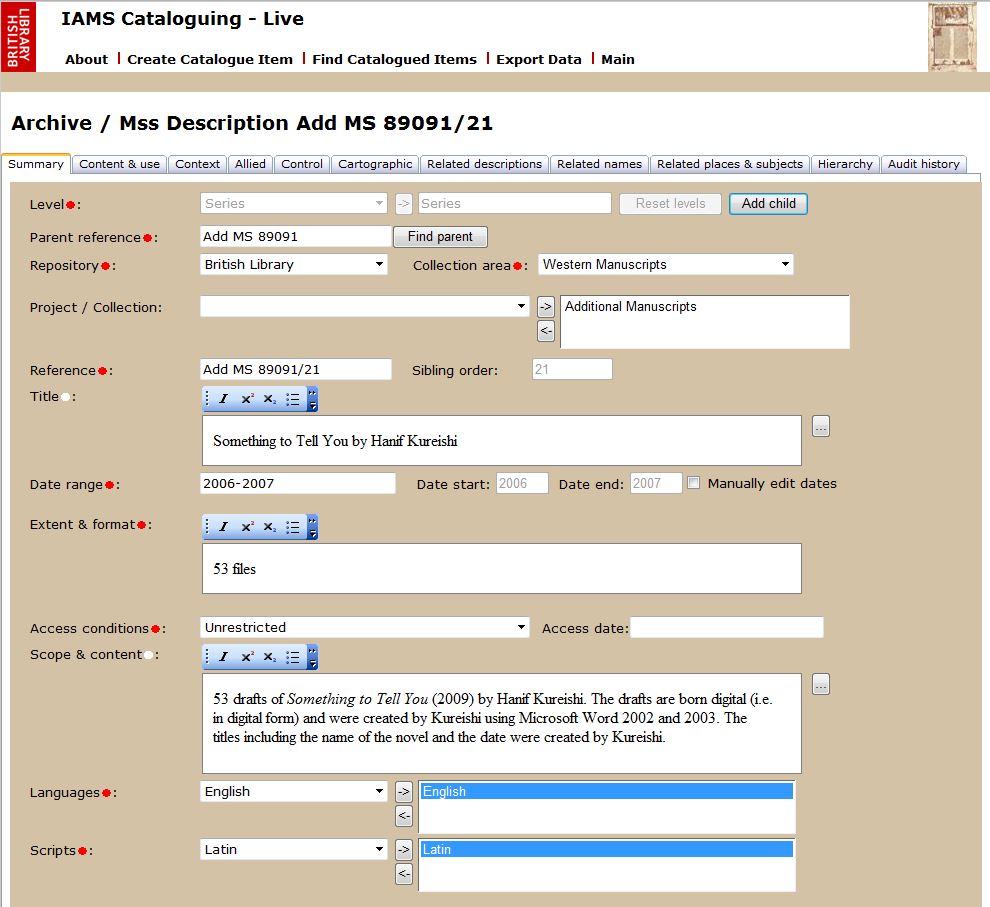This screenshot has height=907, width=990.
Task: Remove script from Scripts list
Action: (403, 874)
